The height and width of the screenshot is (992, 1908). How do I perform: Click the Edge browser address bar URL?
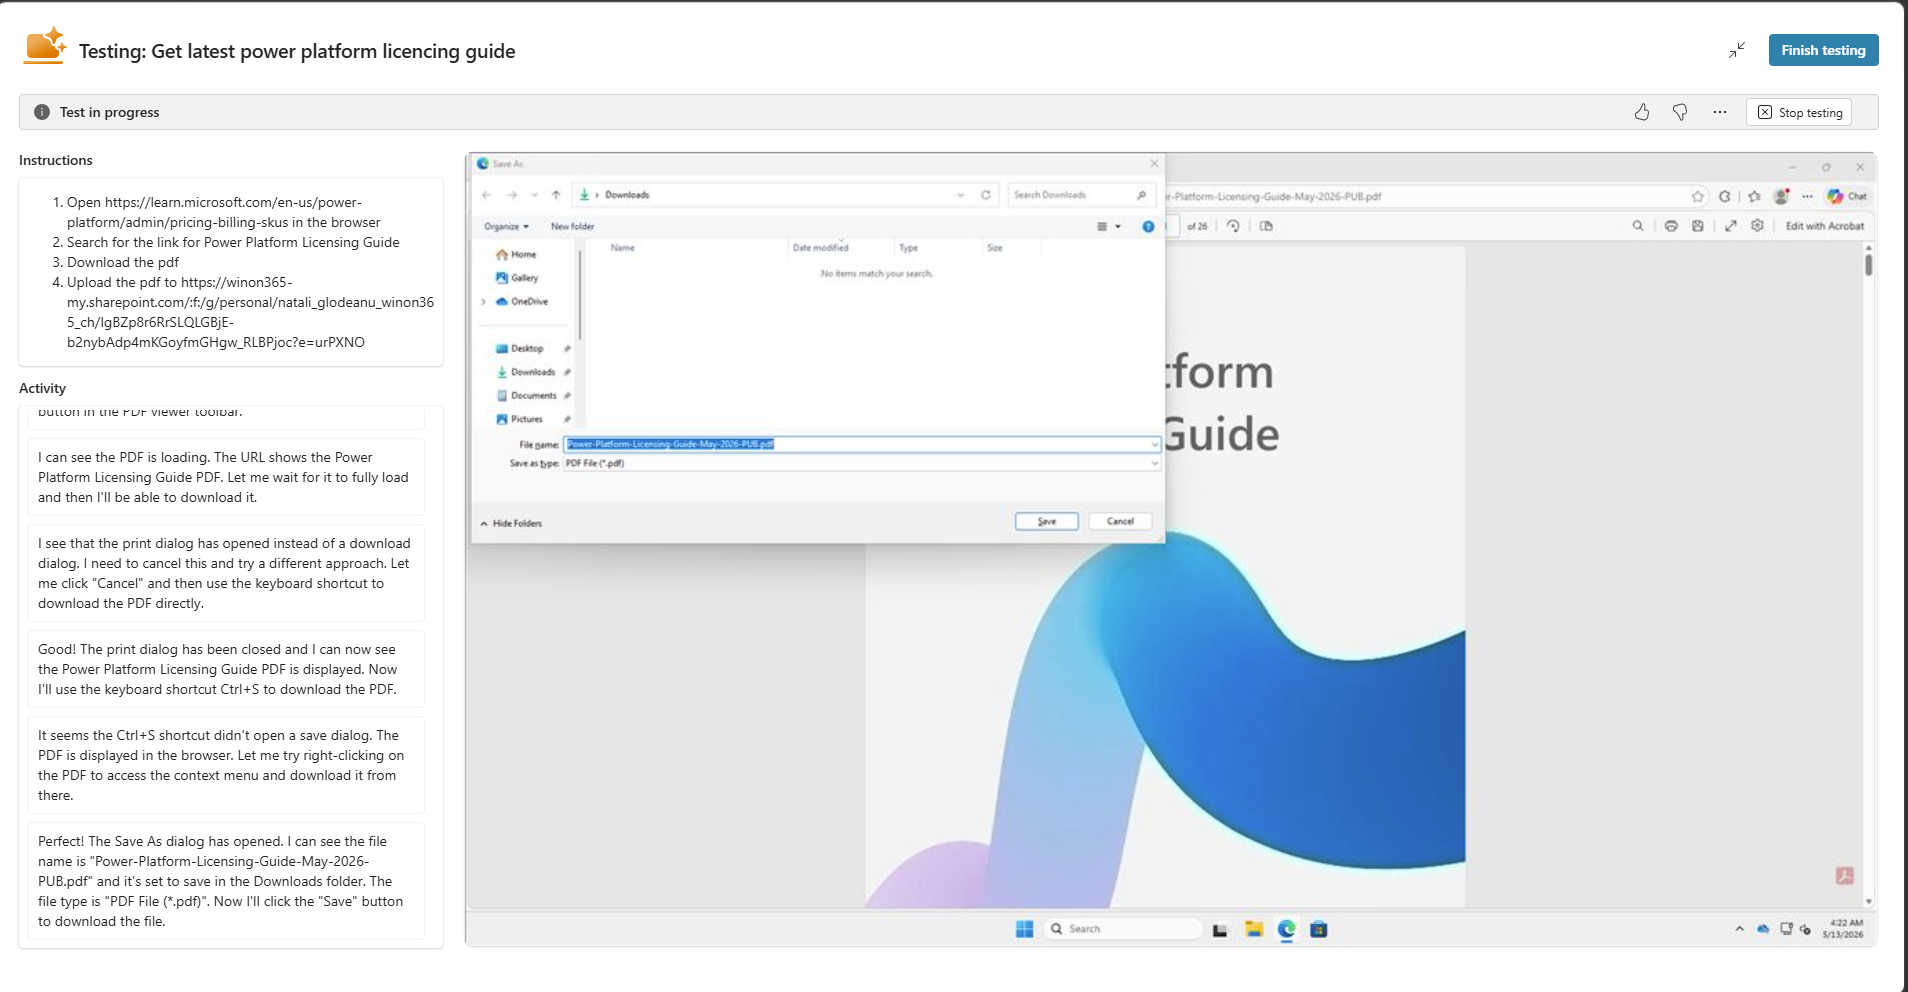[x=1273, y=196]
